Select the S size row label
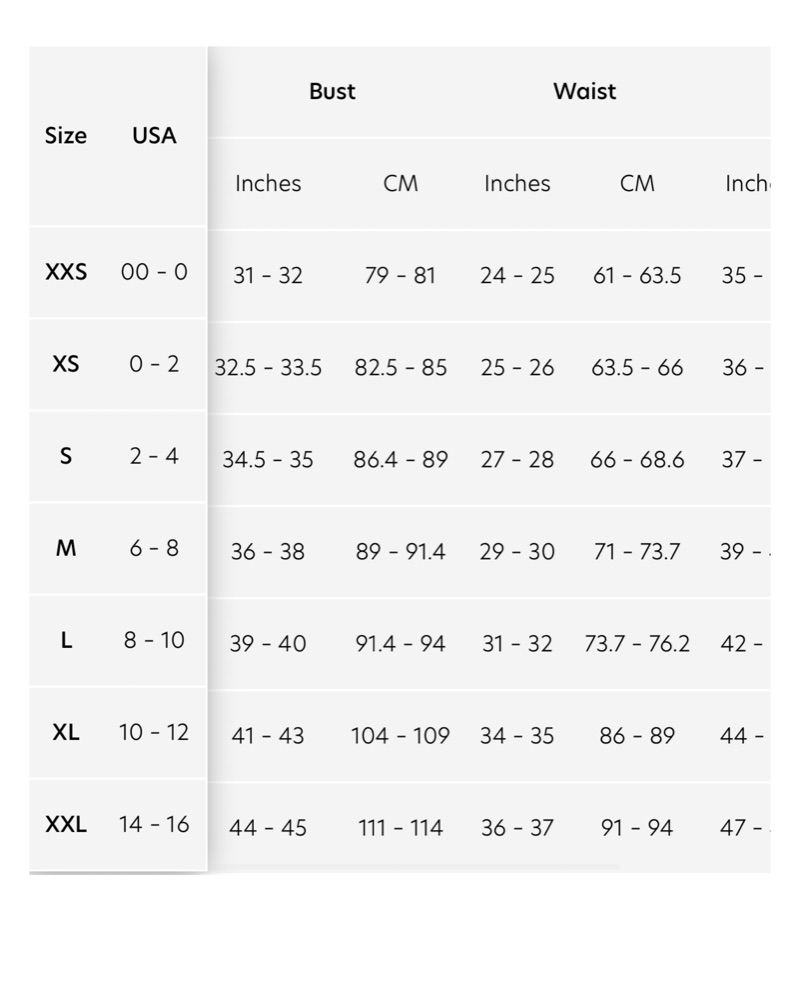This screenshot has width=801, height=1001. click(x=66, y=456)
